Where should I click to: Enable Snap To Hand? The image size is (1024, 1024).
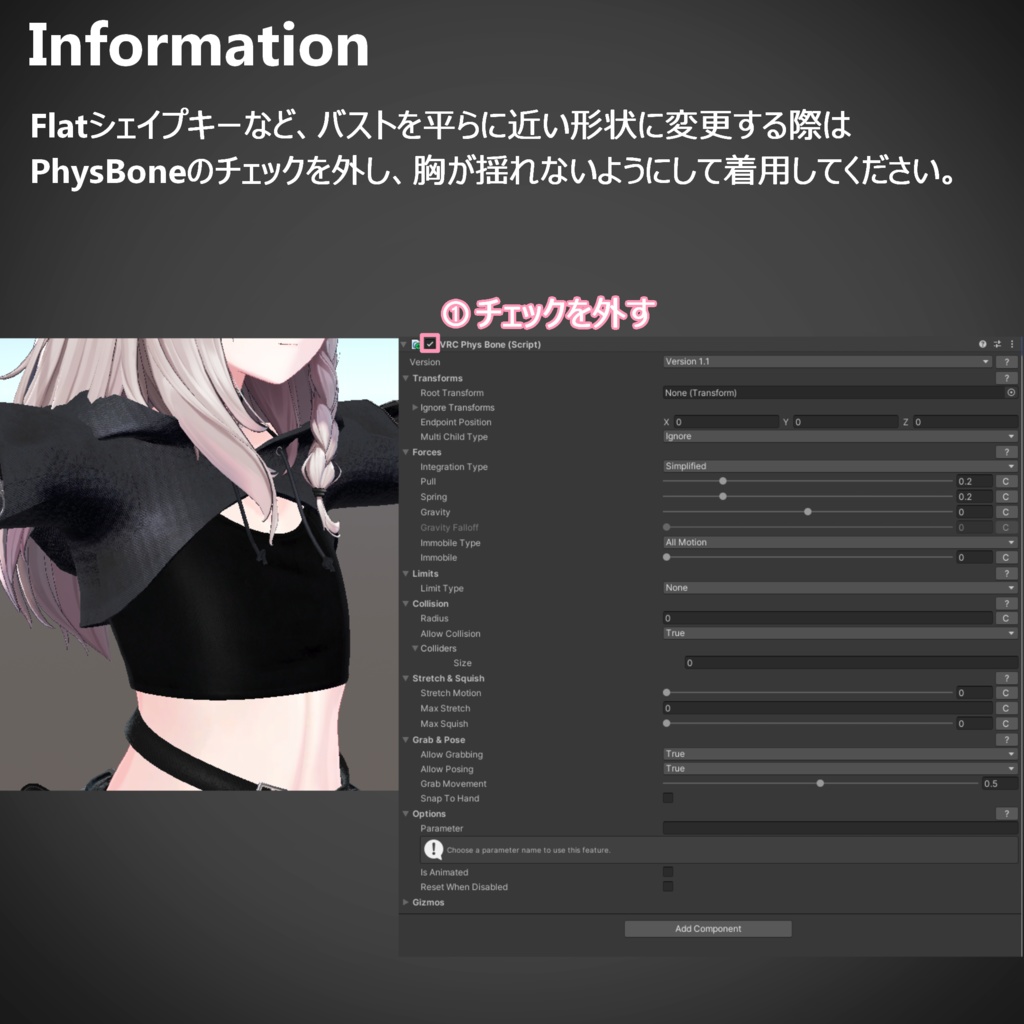point(667,798)
